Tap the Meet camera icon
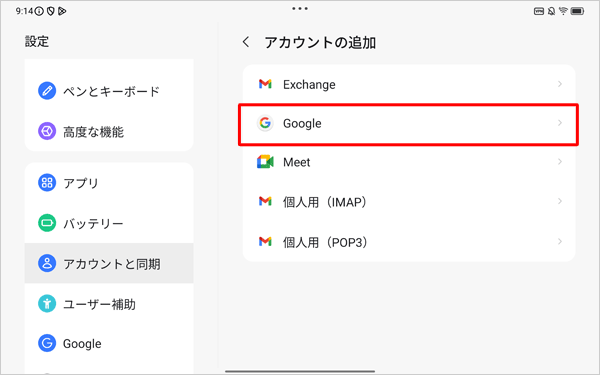The width and height of the screenshot is (600, 375). click(x=265, y=162)
